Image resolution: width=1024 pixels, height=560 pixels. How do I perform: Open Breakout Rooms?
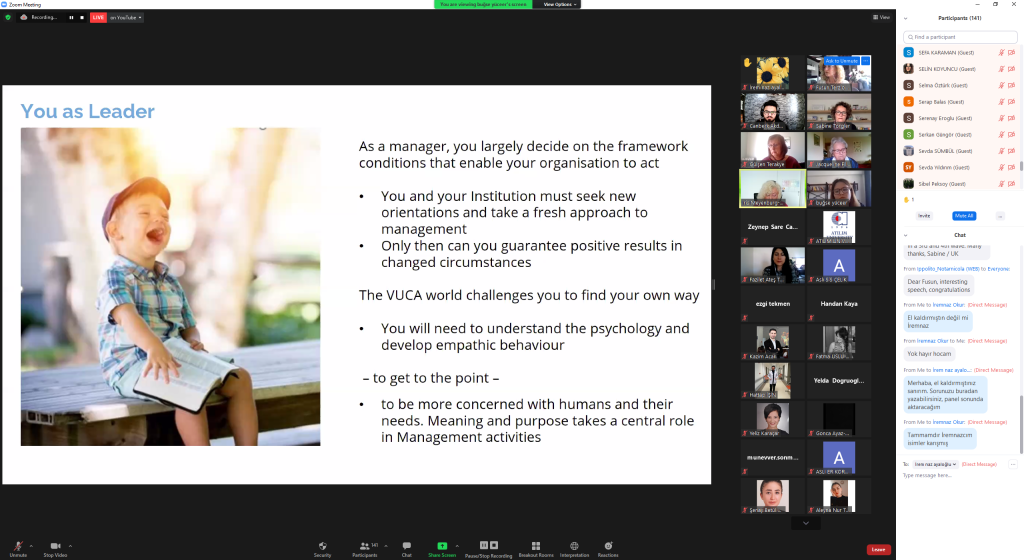(x=536, y=545)
